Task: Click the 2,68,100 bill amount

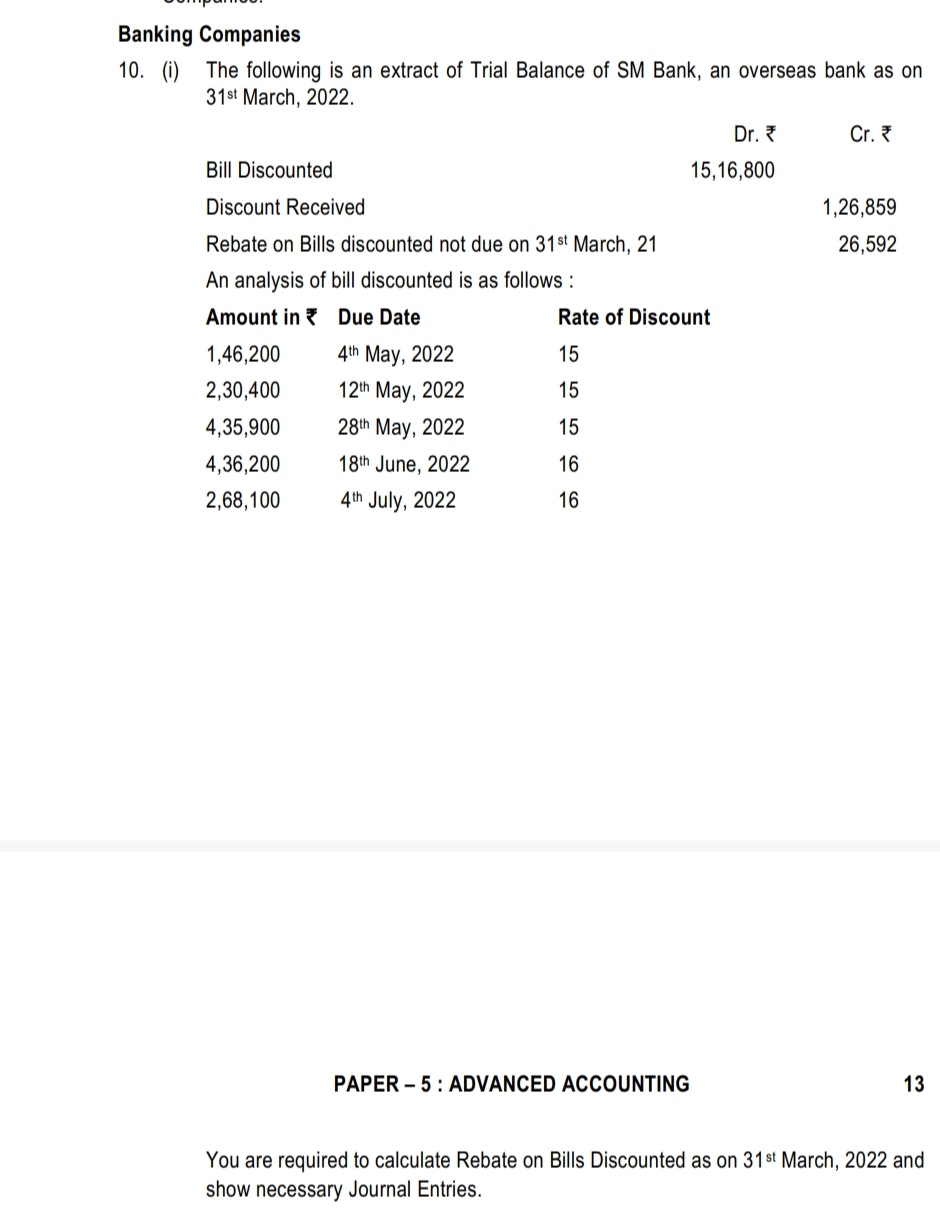Action: 243,500
